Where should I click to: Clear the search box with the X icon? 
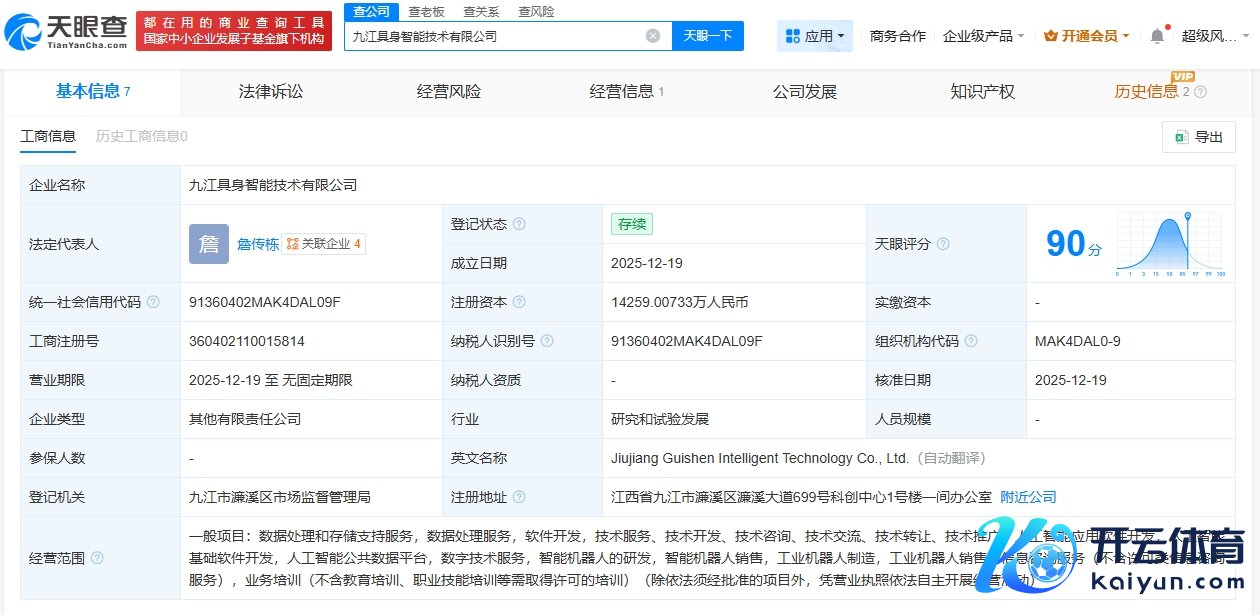coord(653,36)
